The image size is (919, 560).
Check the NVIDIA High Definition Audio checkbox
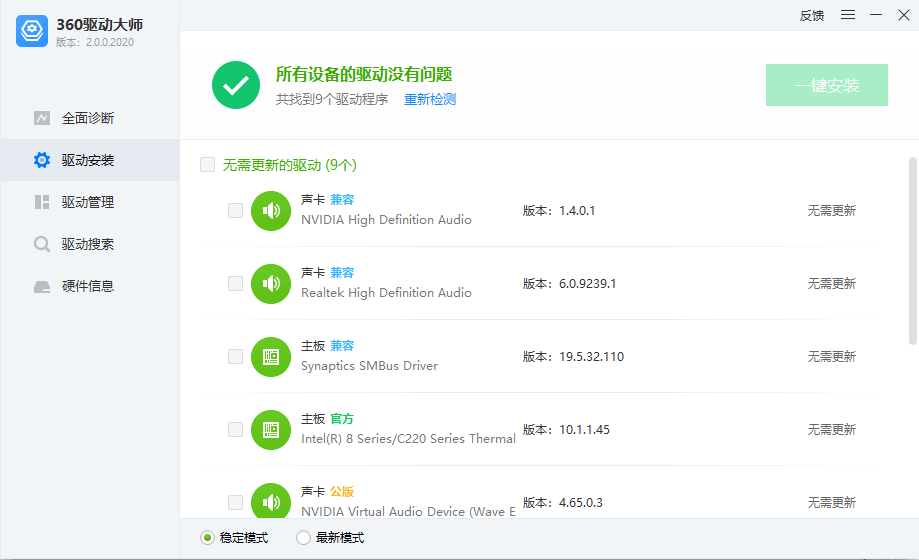coord(235,211)
